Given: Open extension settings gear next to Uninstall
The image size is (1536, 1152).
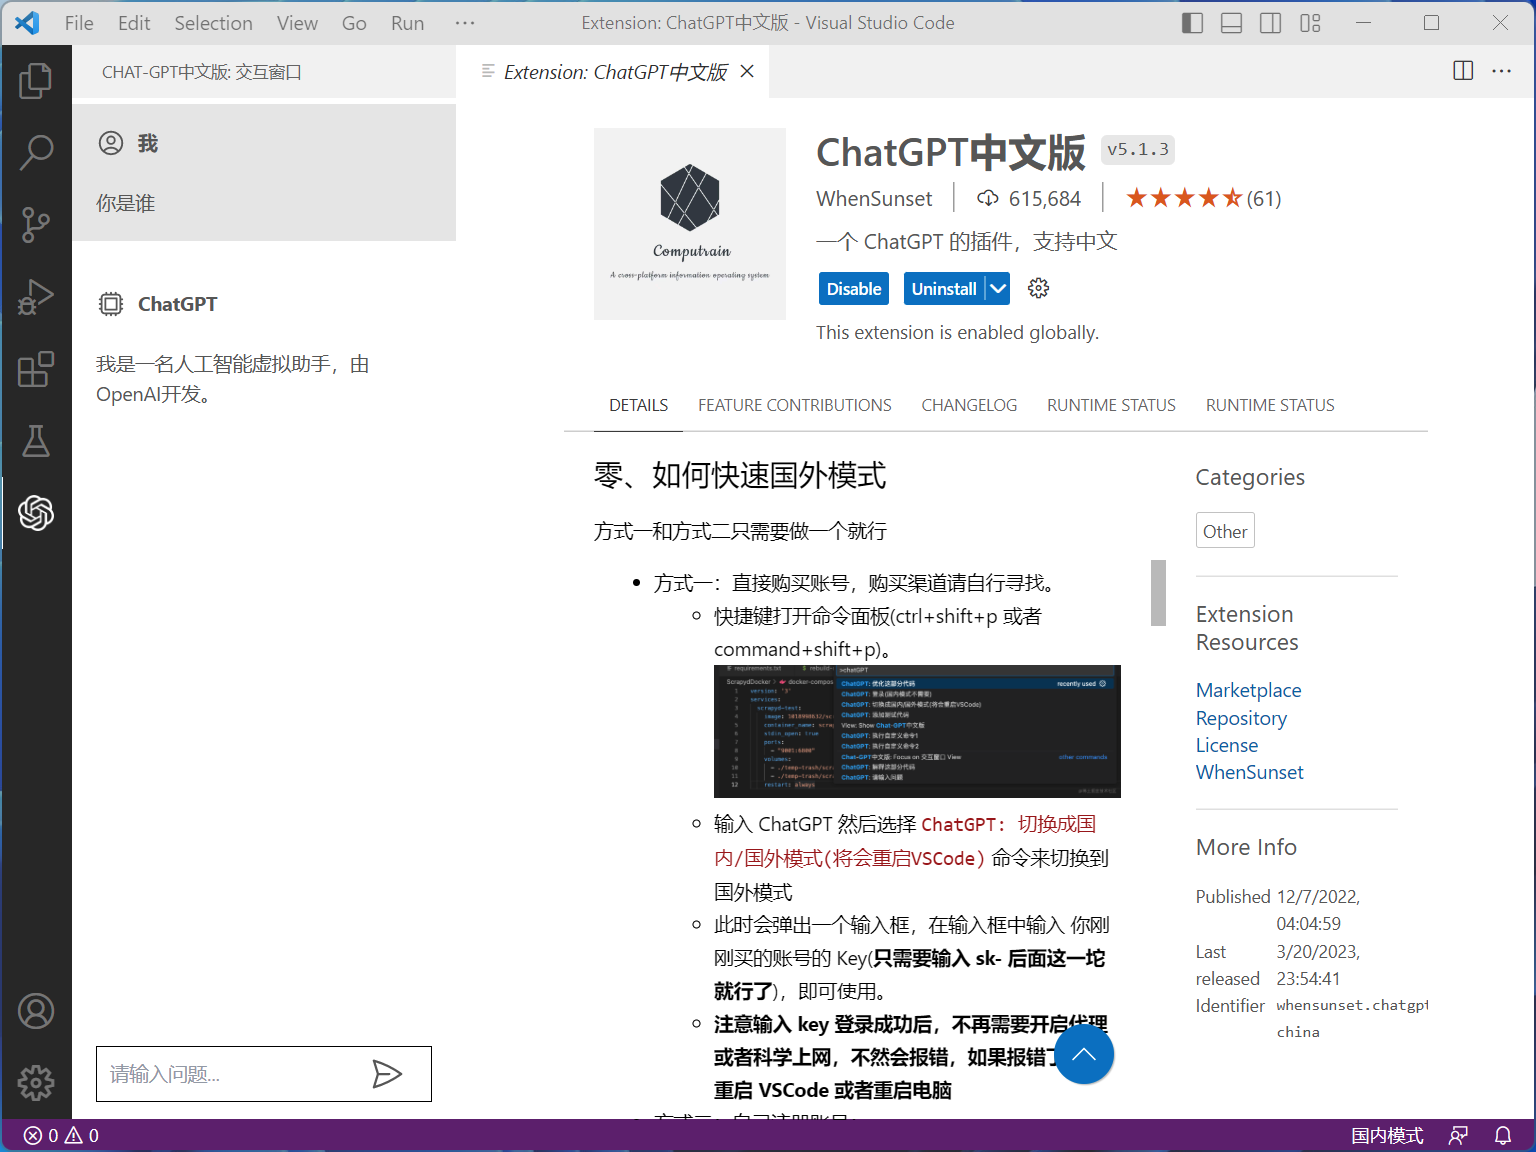Looking at the screenshot, I should (1039, 289).
